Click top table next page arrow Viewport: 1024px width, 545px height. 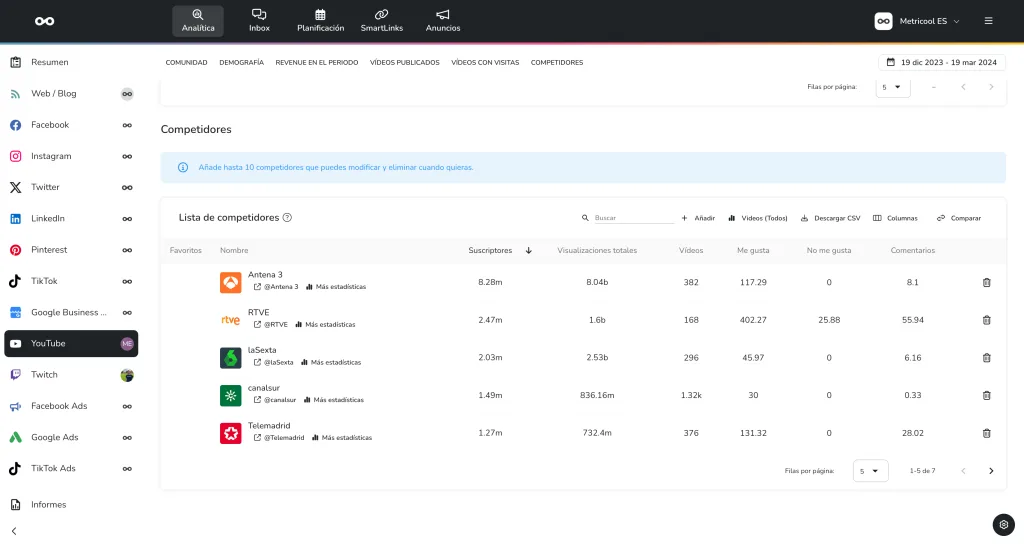point(991,87)
